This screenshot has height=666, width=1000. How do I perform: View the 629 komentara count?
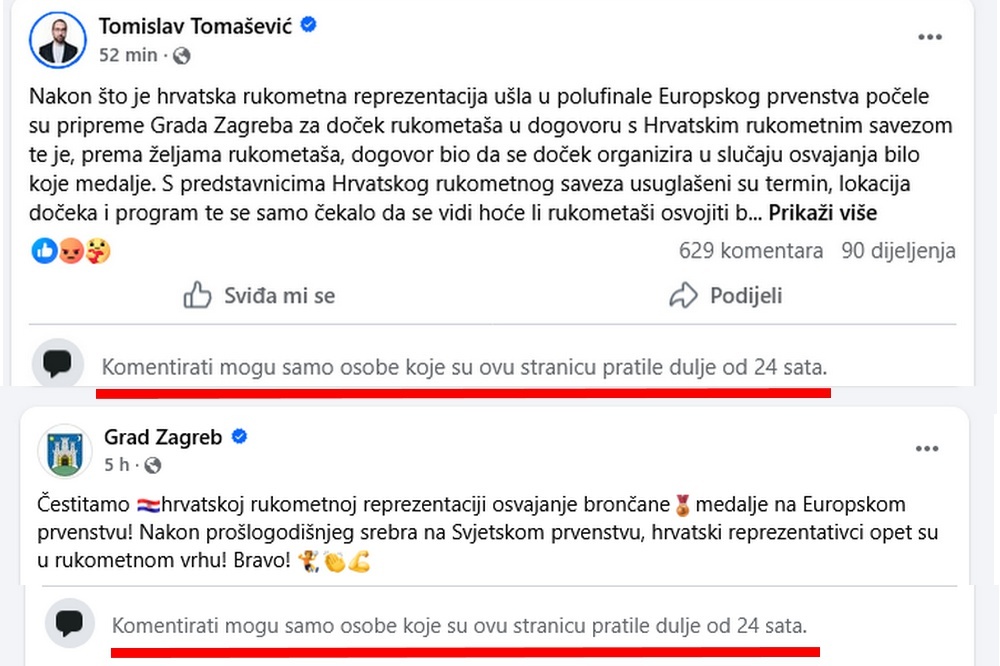coord(750,250)
